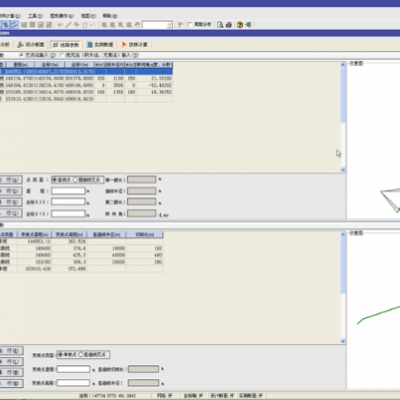Click the 里程 input field in upper form
The image size is (400, 400).
tap(68, 191)
